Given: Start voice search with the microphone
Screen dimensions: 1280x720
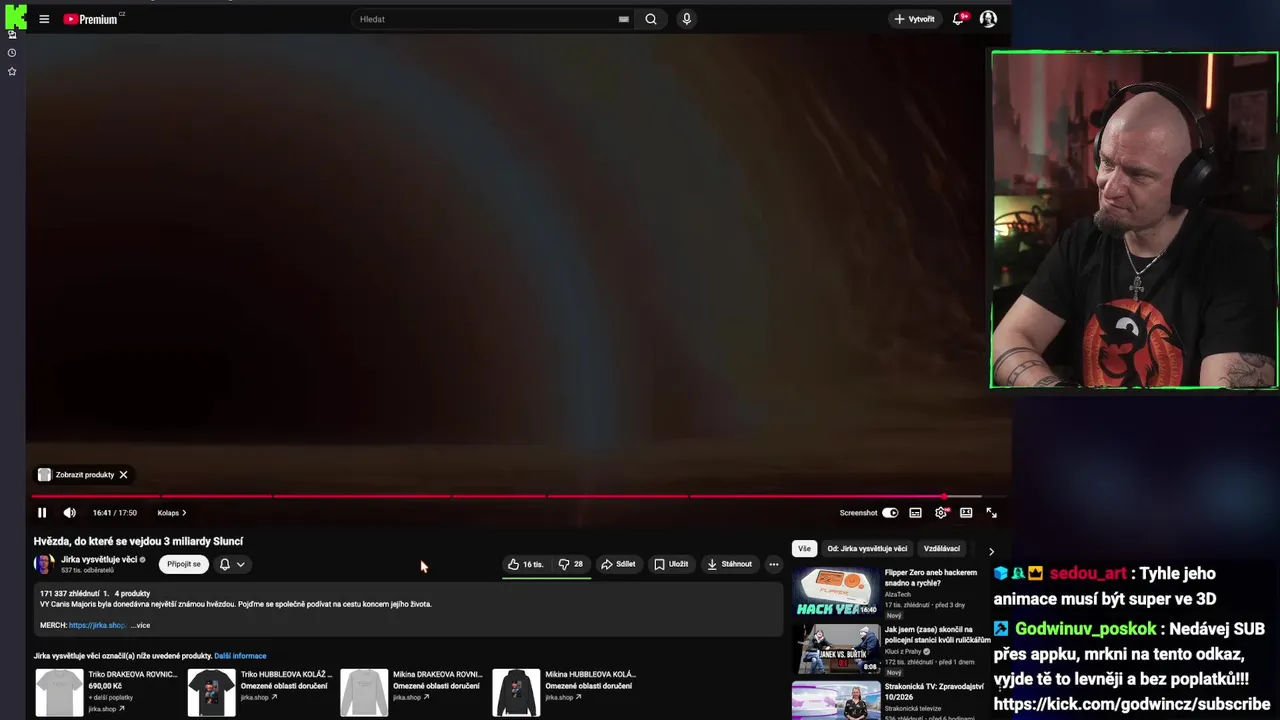Looking at the screenshot, I should [x=686, y=19].
